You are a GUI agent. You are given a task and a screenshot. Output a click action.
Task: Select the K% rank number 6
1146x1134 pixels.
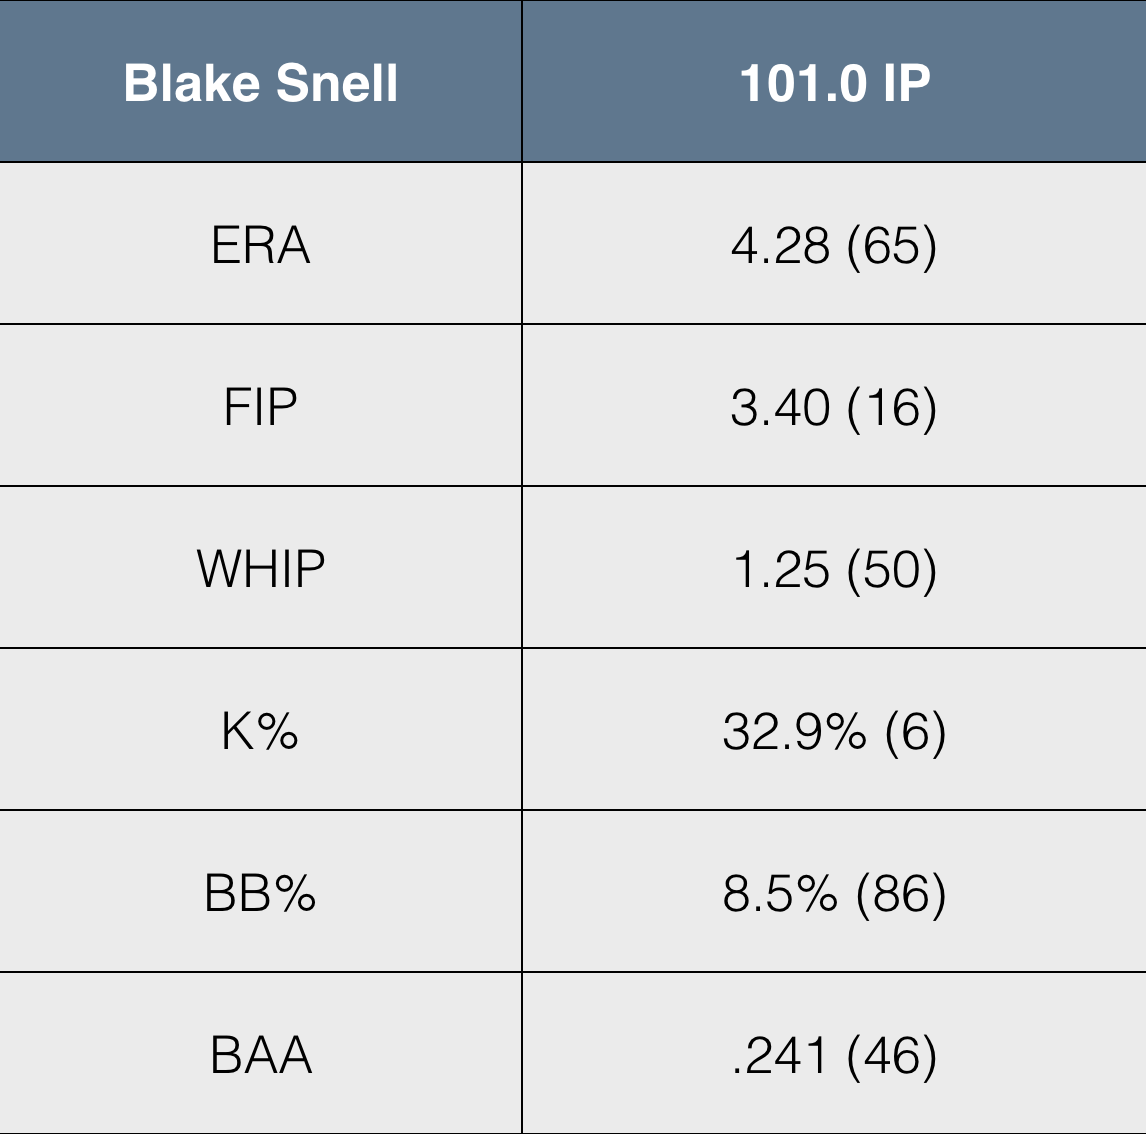[915, 731]
